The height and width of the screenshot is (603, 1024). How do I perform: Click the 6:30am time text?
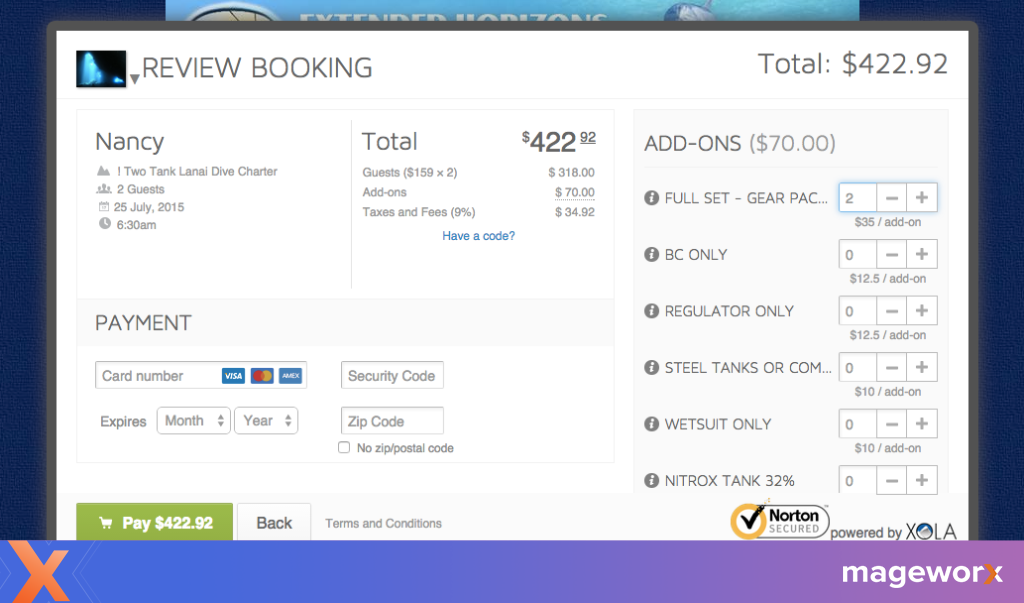click(136, 225)
